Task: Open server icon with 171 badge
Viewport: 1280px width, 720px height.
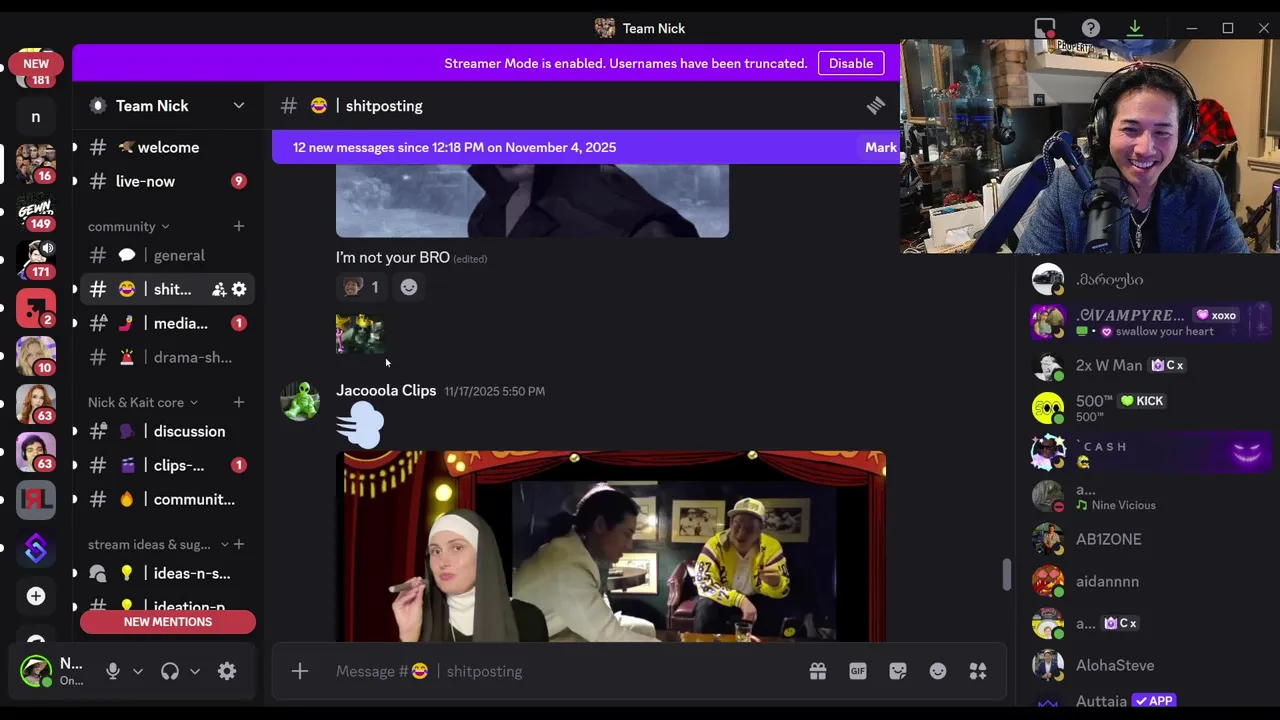Action: point(36,259)
